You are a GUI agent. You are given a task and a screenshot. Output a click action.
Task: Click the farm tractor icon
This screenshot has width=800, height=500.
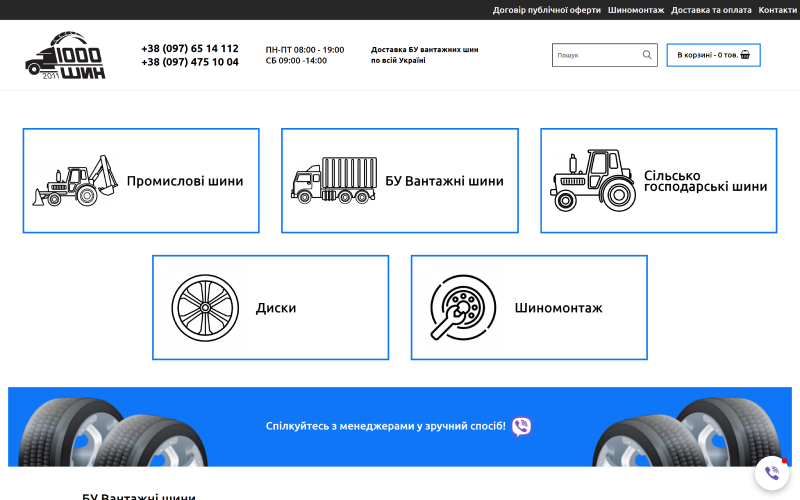[593, 181]
